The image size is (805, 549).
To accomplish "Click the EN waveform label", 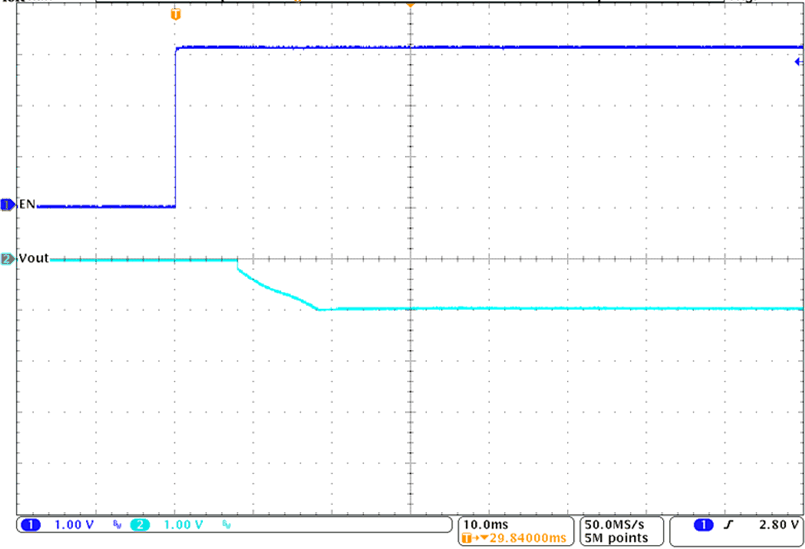I will [x=27, y=204].
